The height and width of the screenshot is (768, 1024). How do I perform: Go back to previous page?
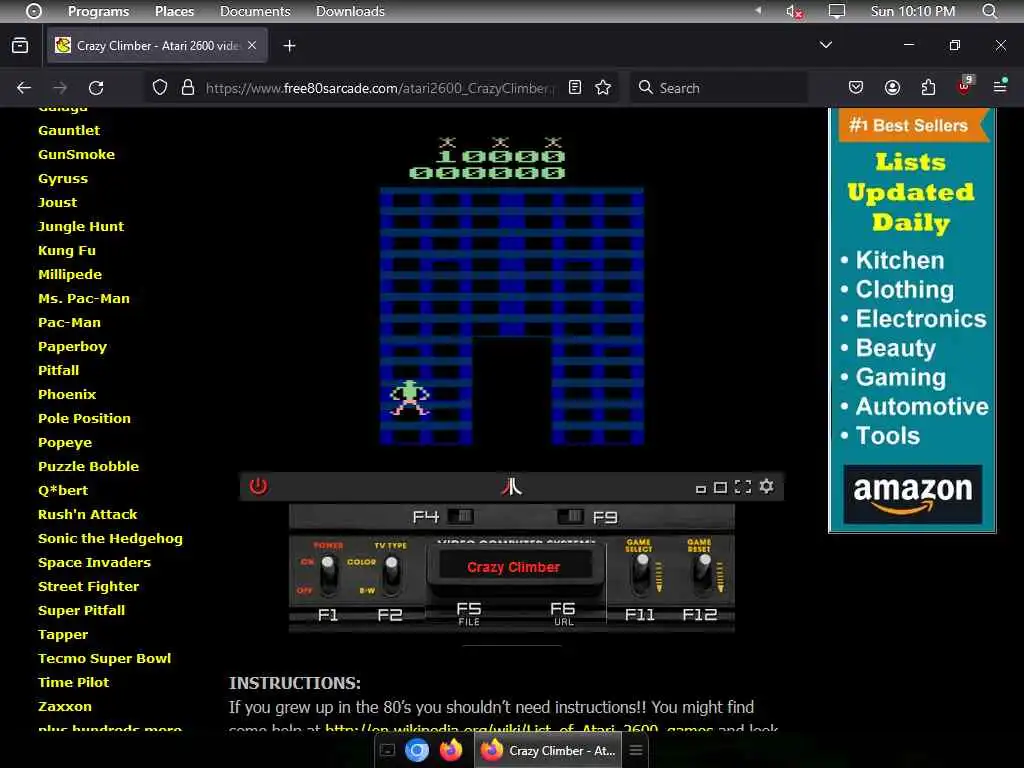coord(24,88)
